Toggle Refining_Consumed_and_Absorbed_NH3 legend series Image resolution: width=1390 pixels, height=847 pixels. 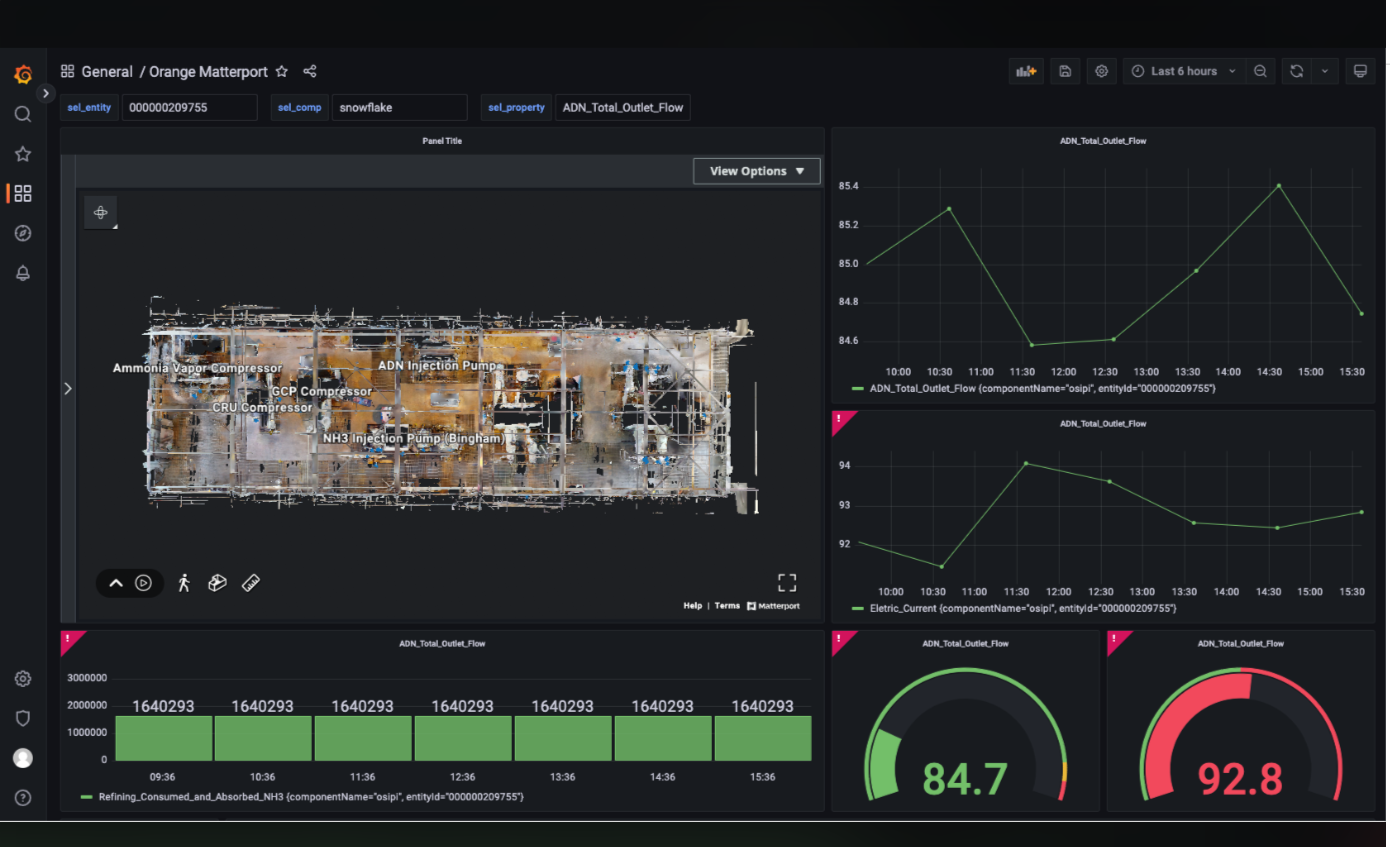click(x=310, y=797)
